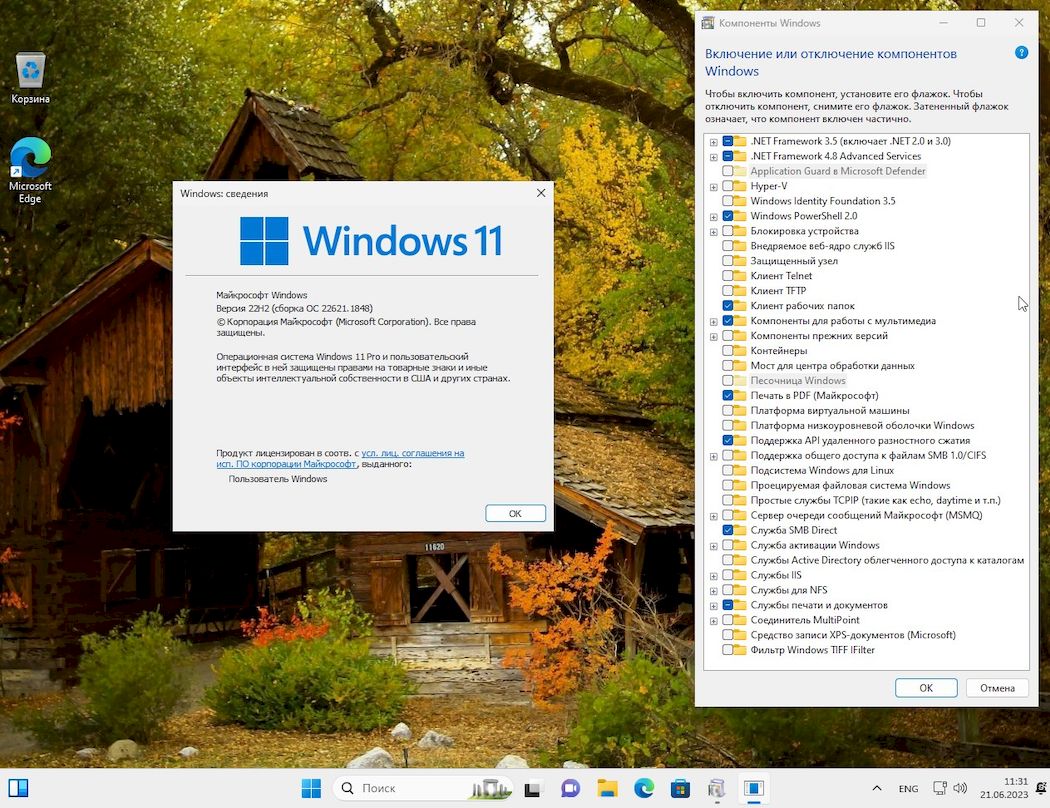
Task: Select the Windows Identity Foundation 3.5 row
Action: click(x=822, y=201)
